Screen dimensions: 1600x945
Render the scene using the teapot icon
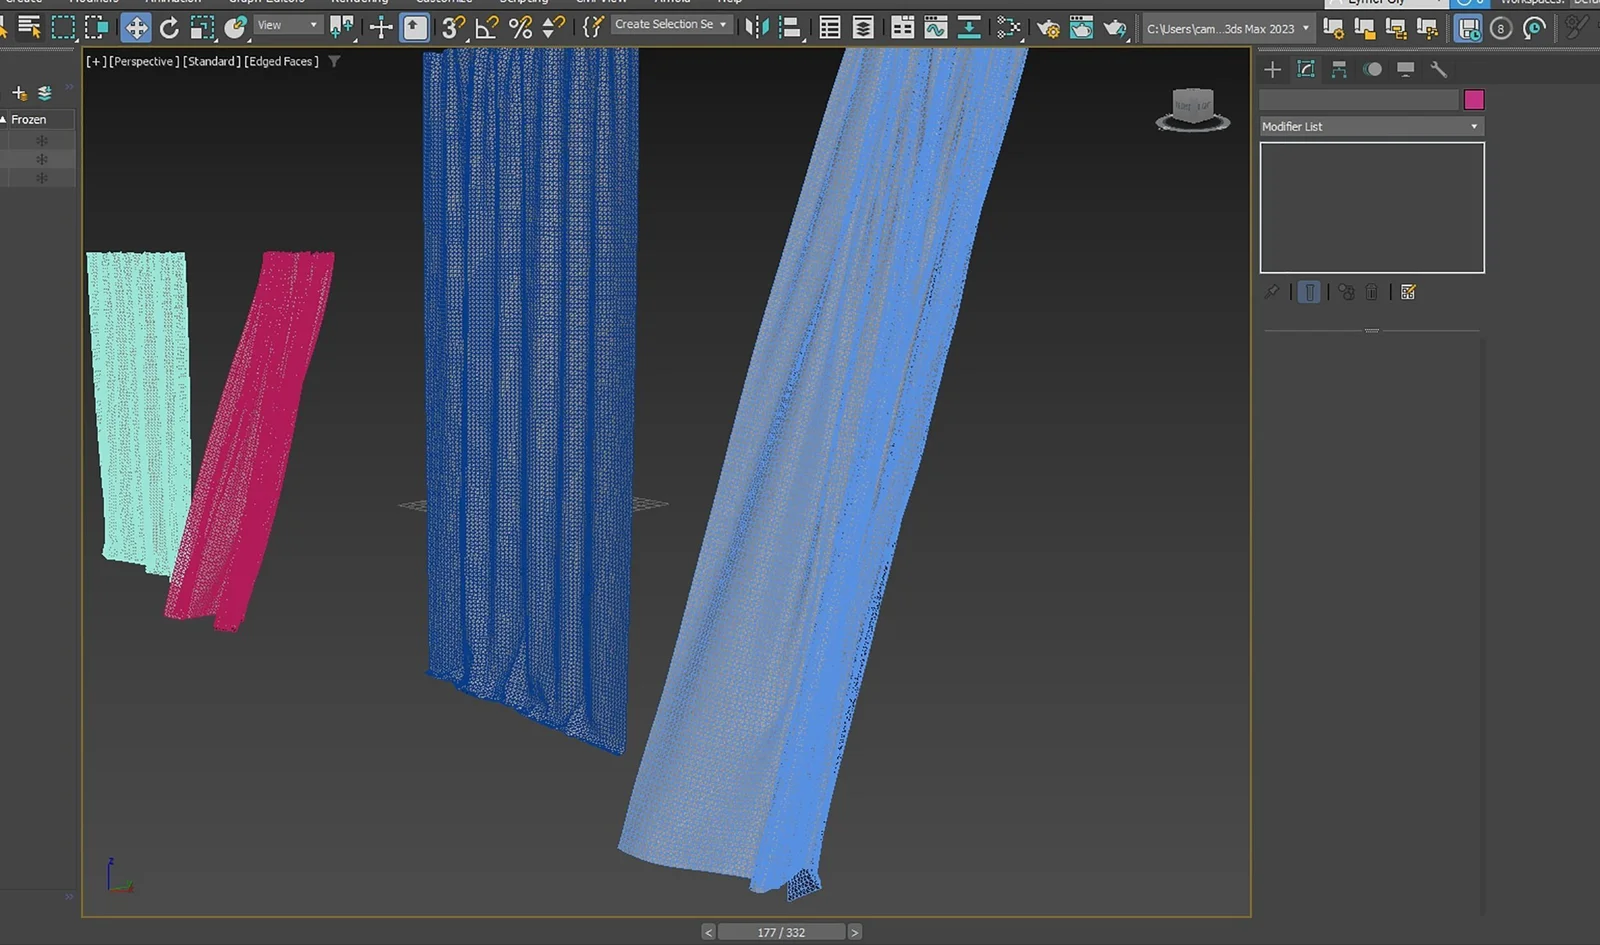click(1114, 28)
